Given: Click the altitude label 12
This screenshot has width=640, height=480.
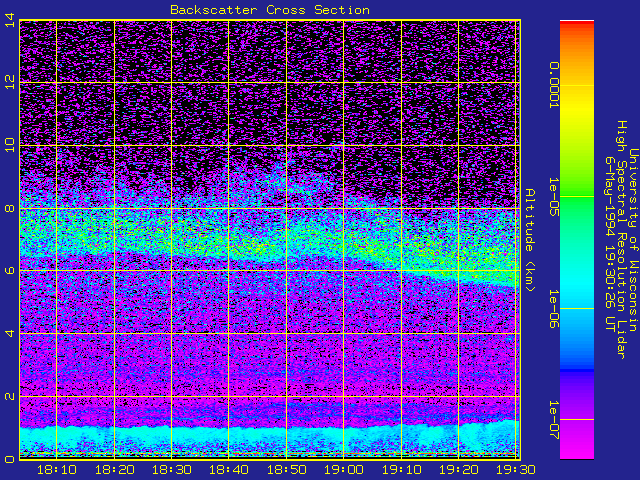Looking at the screenshot, I should pyautogui.click(x=10, y=82).
